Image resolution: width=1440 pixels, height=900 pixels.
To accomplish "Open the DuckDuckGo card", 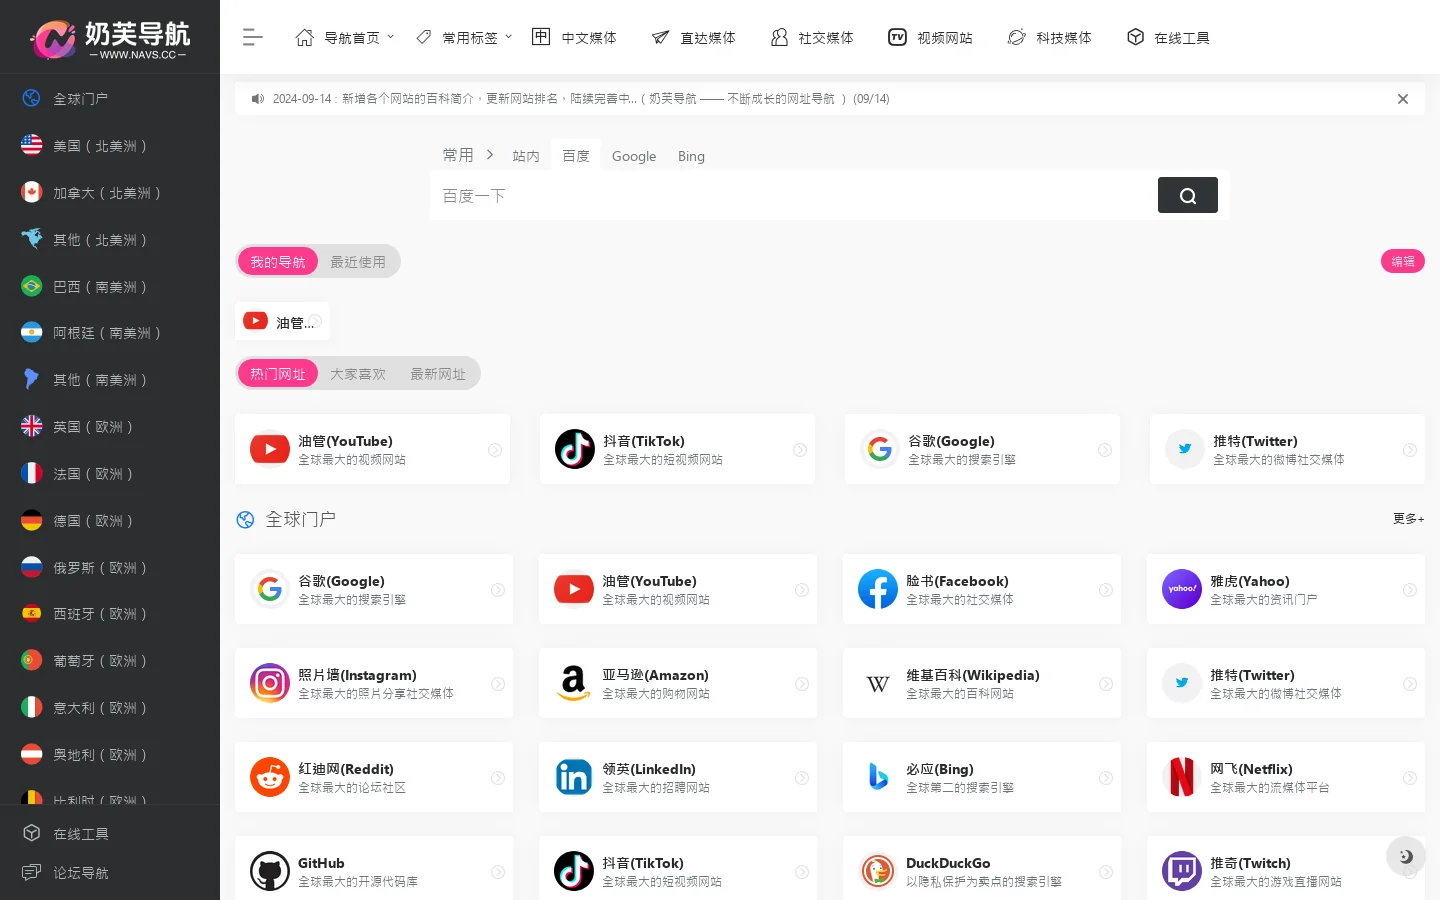I will [982, 868].
